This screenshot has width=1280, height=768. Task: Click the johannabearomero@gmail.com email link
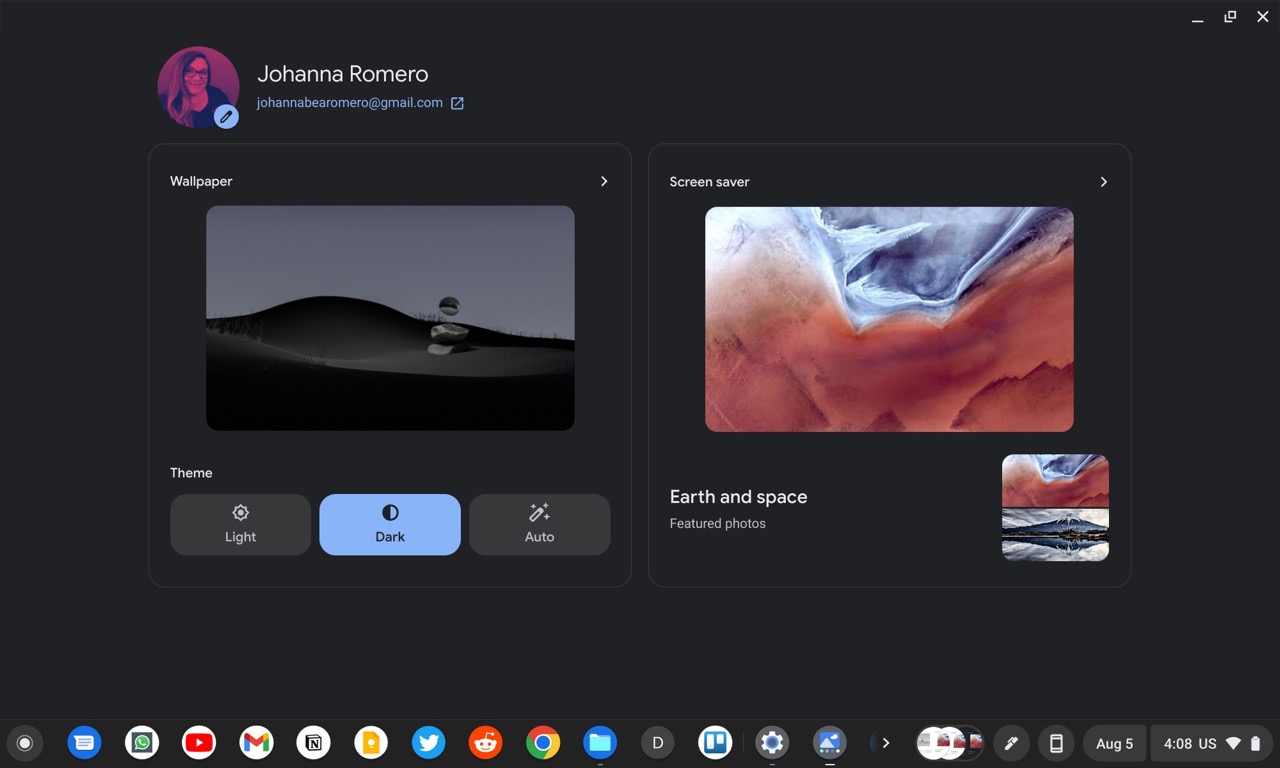click(x=349, y=103)
